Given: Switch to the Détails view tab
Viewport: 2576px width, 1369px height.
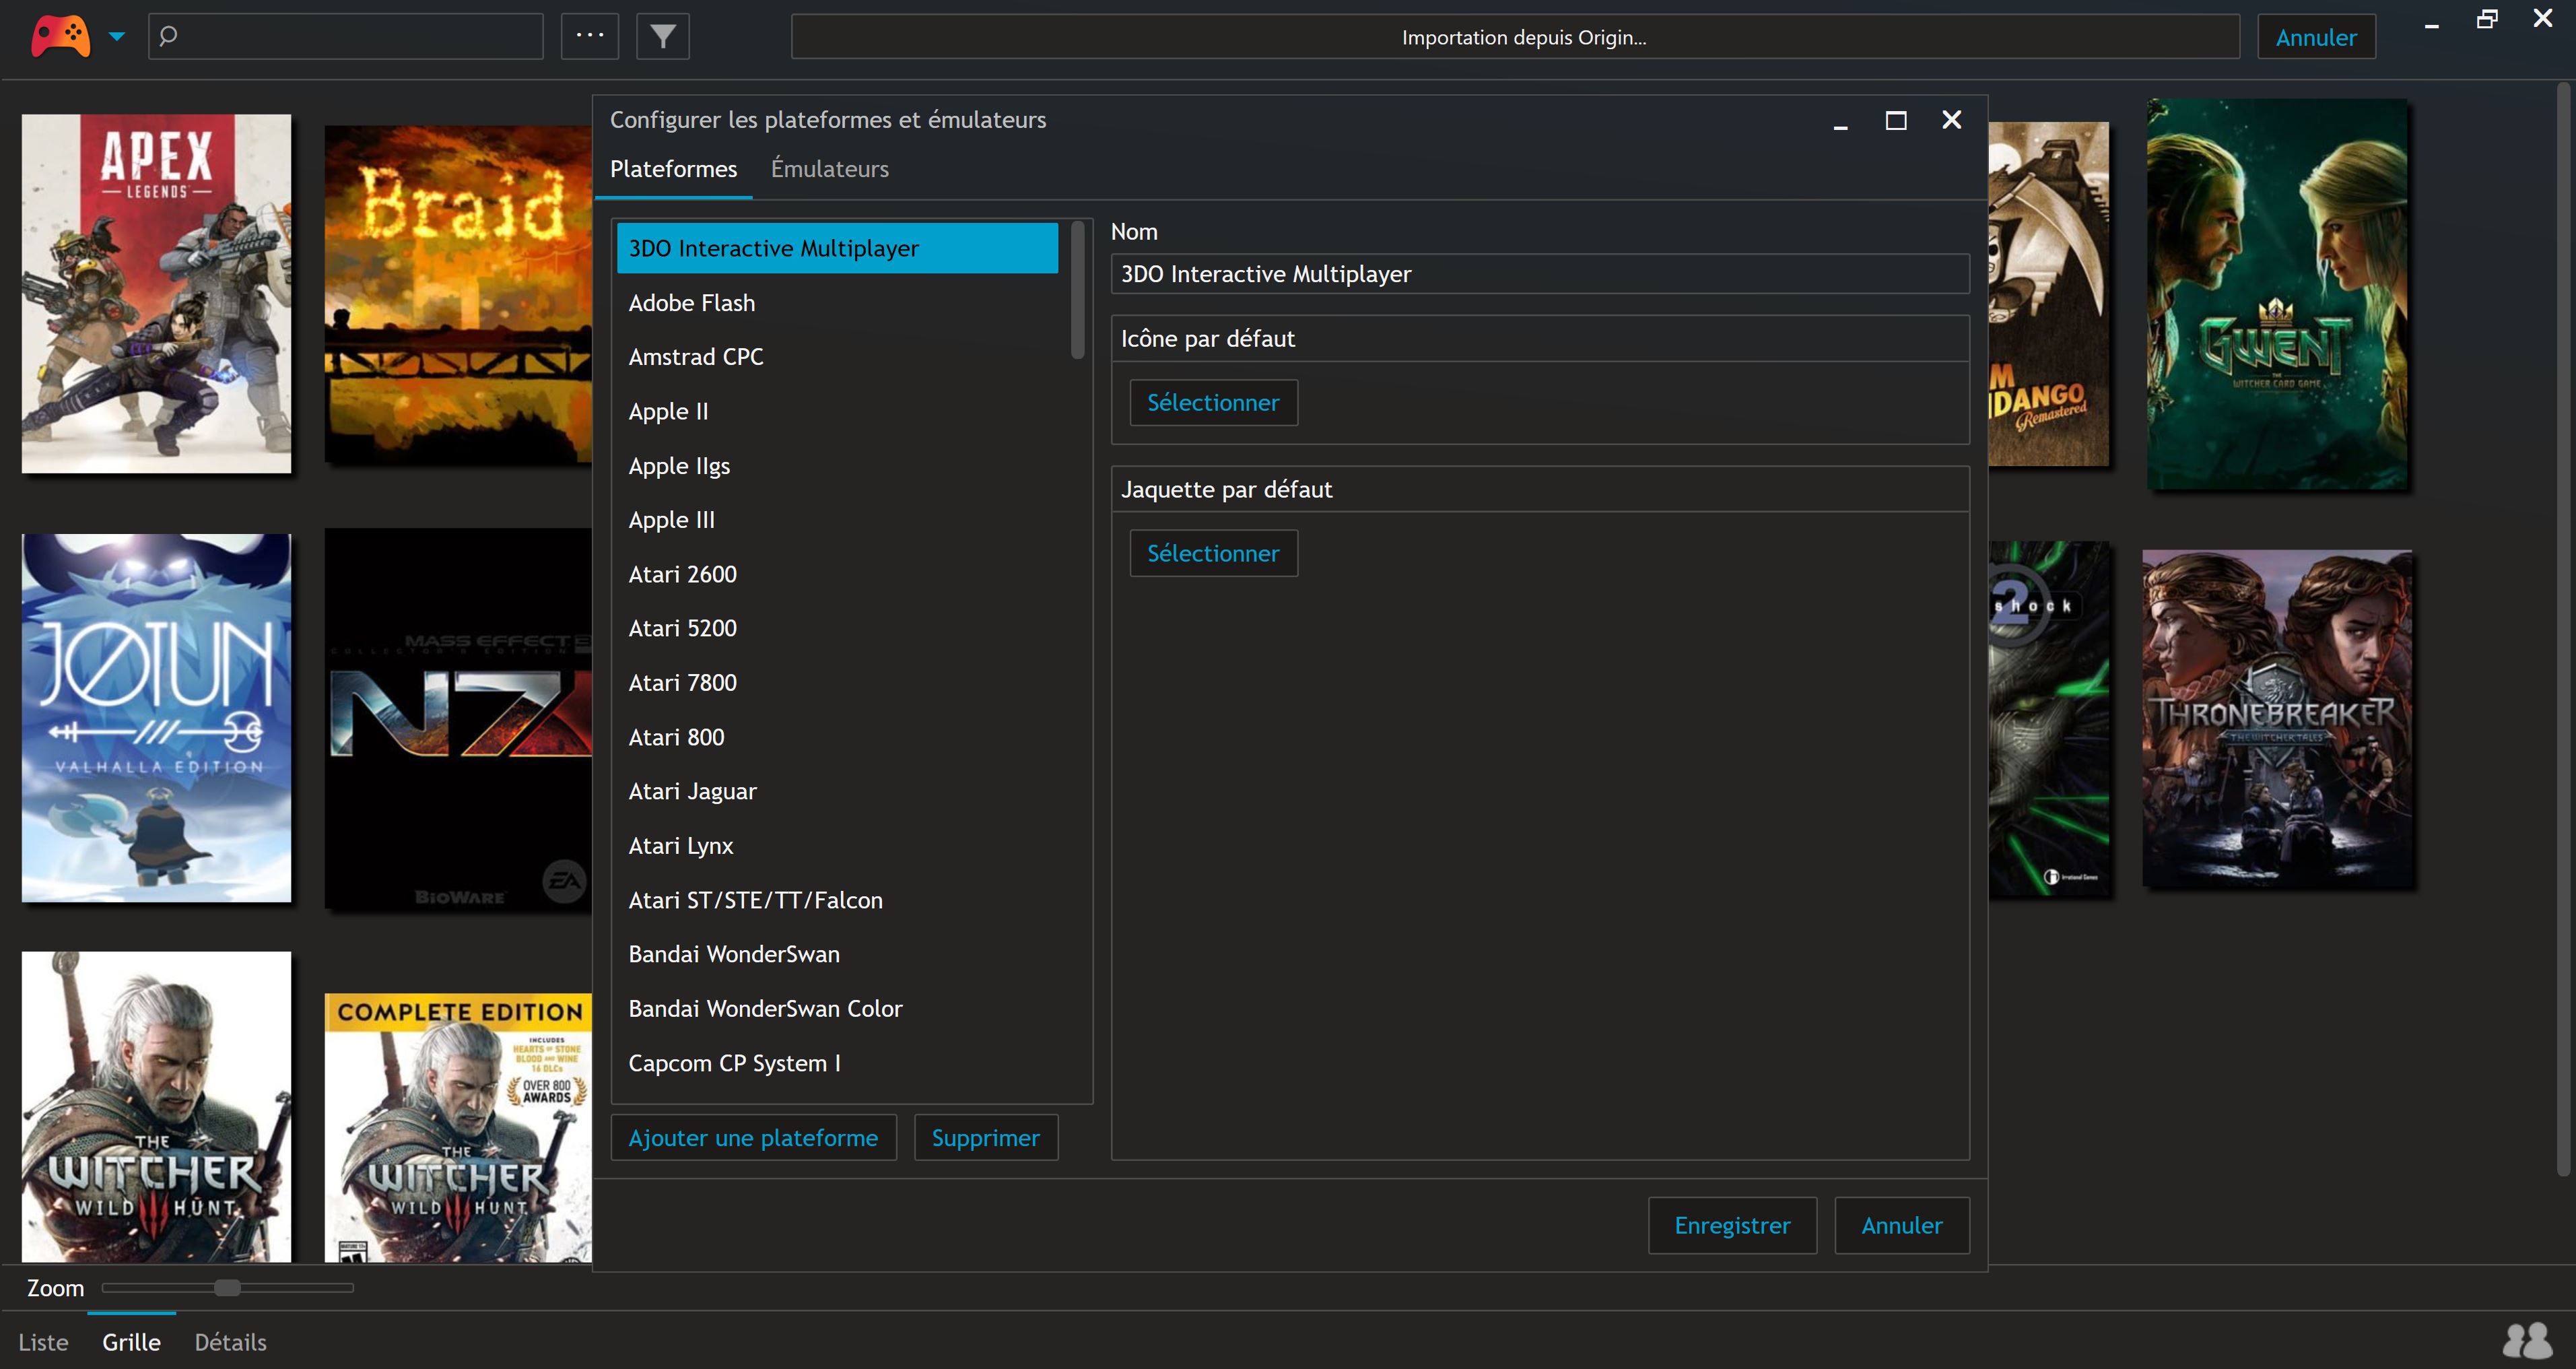Looking at the screenshot, I should point(230,1341).
